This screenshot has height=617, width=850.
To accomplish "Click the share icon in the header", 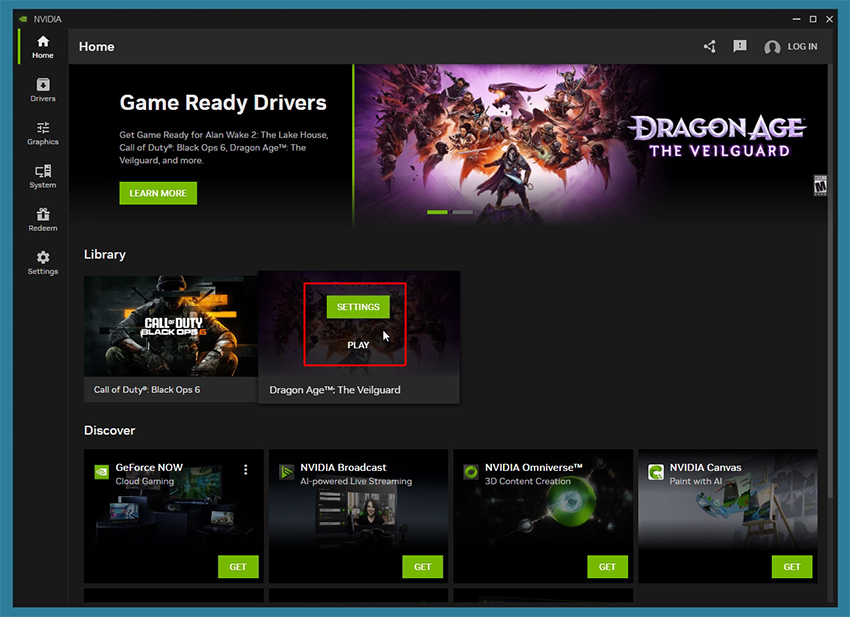I will click(x=710, y=47).
